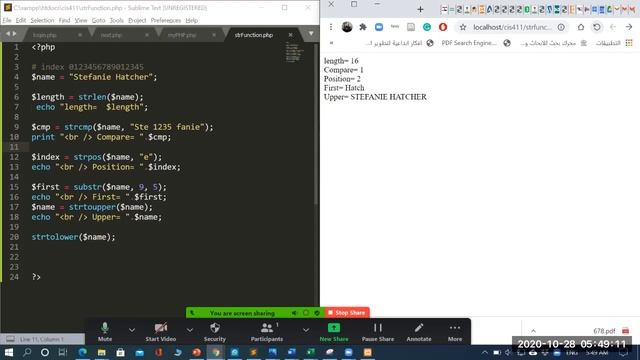The image size is (640, 360).
Task: Open video options arrow next to Start Video
Action: (190, 330)
